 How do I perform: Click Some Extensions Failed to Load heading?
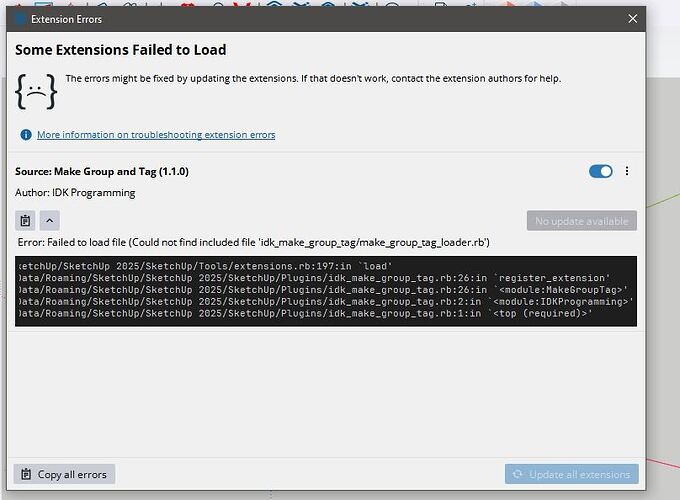121,50
